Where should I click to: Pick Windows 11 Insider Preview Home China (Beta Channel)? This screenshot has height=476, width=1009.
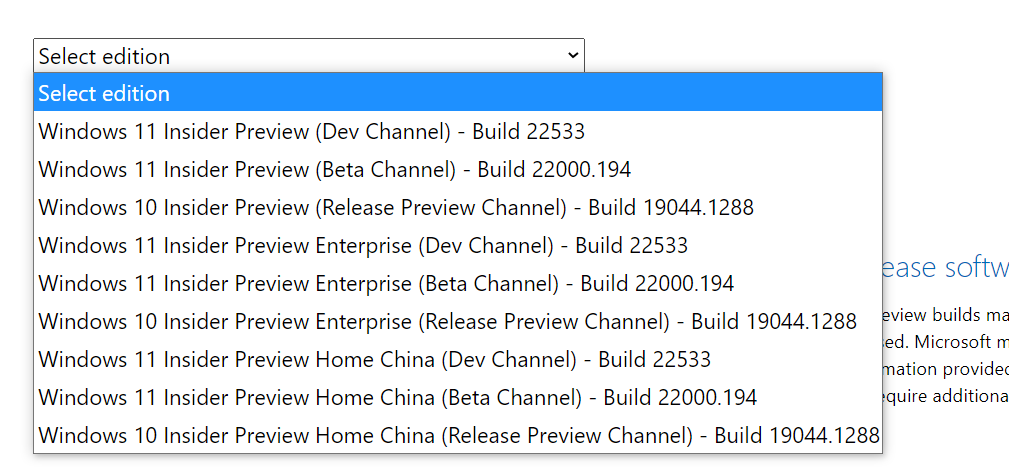[397, 397]
